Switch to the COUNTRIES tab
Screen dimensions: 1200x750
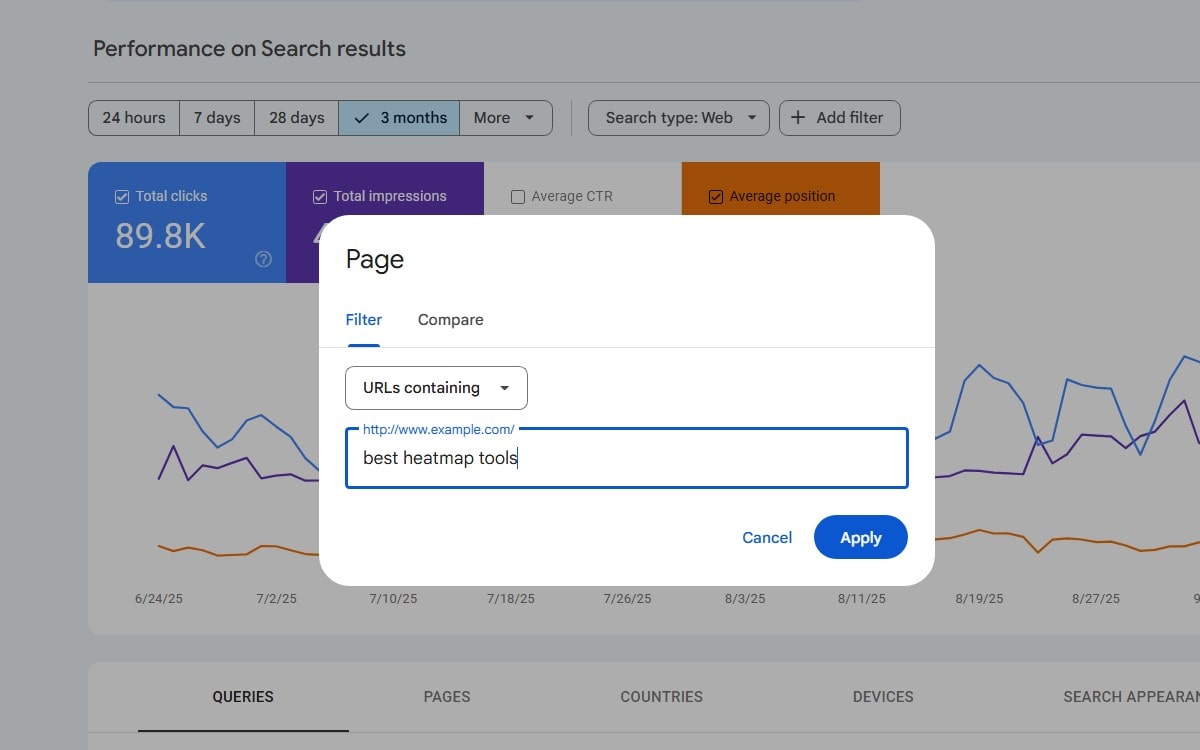(x=661, y=697)
